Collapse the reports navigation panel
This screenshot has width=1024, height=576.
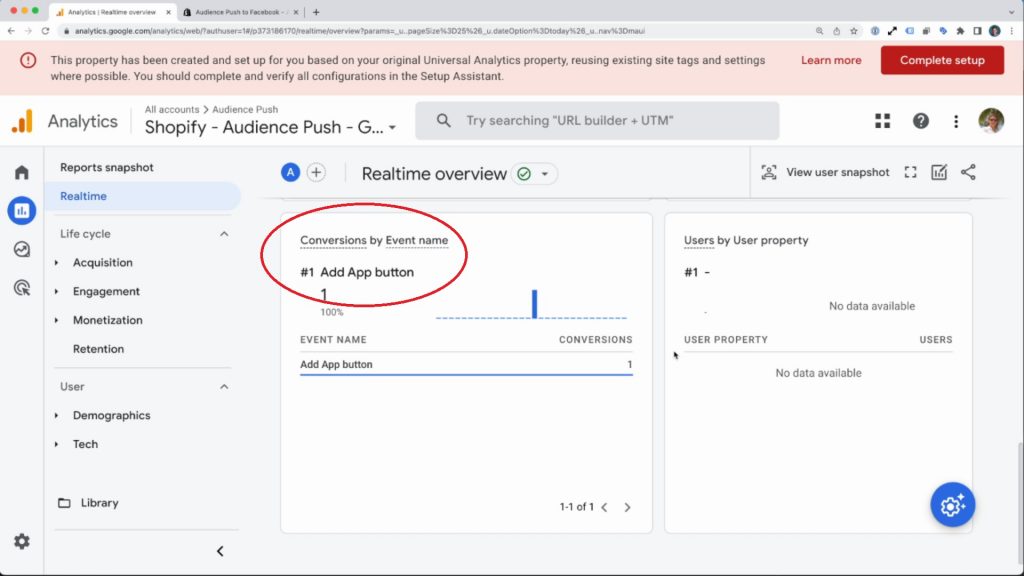pyautogui.click(x=220, y=551)
